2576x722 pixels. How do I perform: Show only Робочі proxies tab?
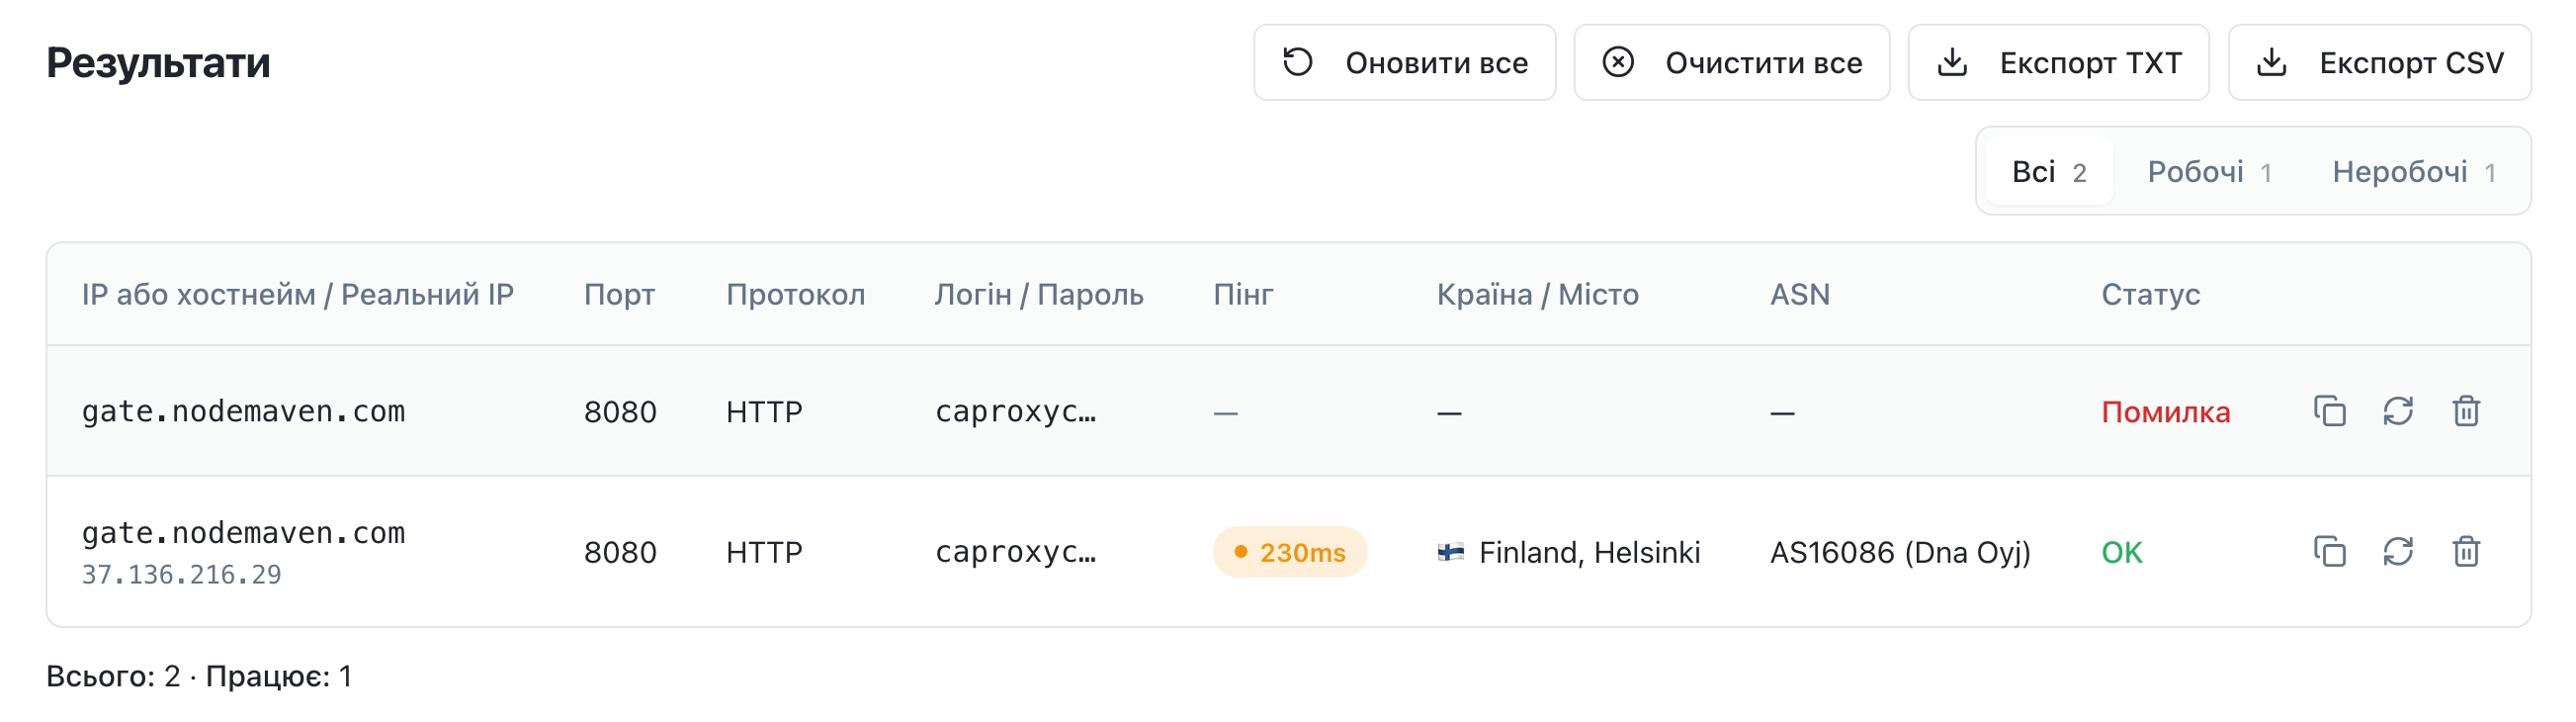(x=2209, y=172)
